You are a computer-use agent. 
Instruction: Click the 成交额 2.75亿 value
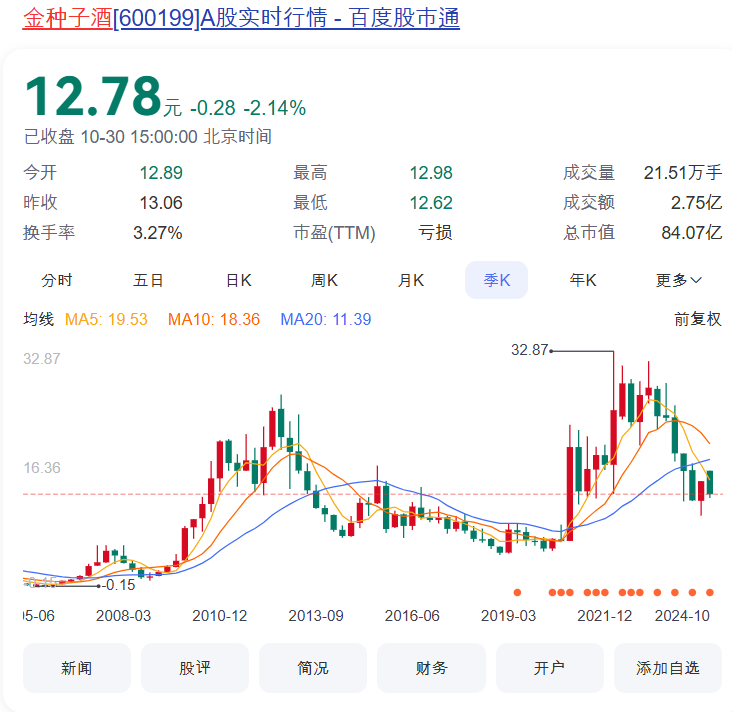point(696,203)
